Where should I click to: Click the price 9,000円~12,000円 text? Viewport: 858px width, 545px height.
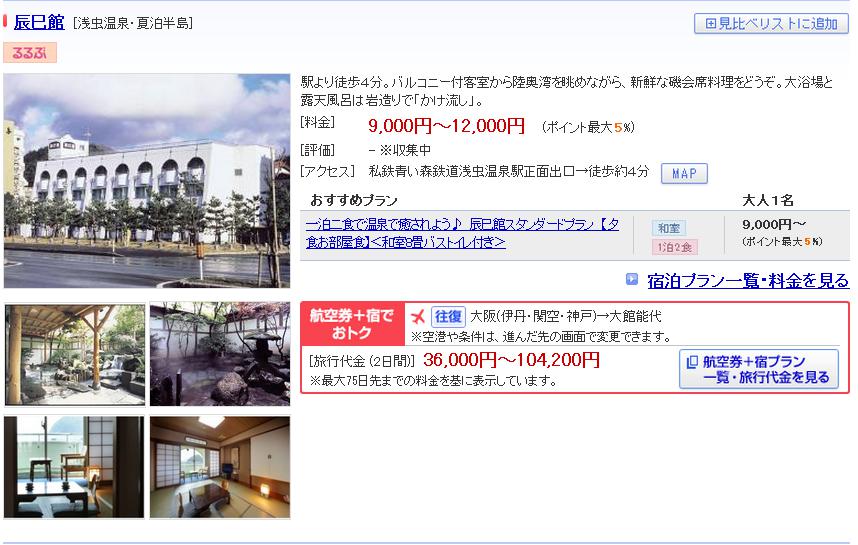(x=446, y=126)
